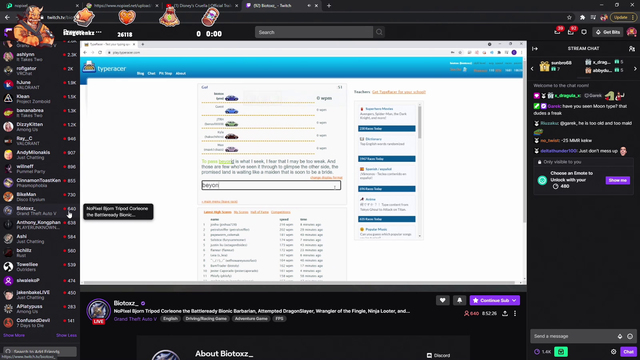Open Towelliee Outriders channel

[40, 267]
